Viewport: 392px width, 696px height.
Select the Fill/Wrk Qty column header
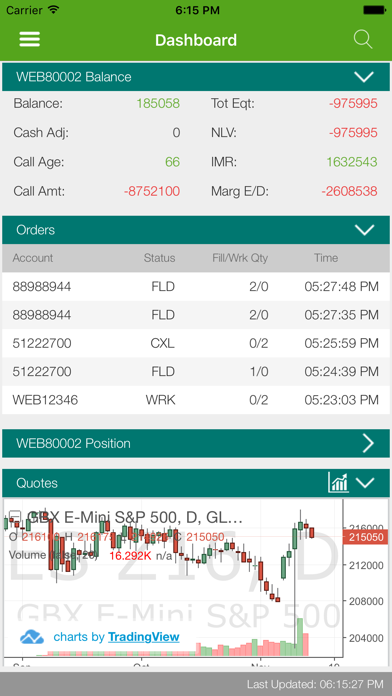click(x=240, y=258)
